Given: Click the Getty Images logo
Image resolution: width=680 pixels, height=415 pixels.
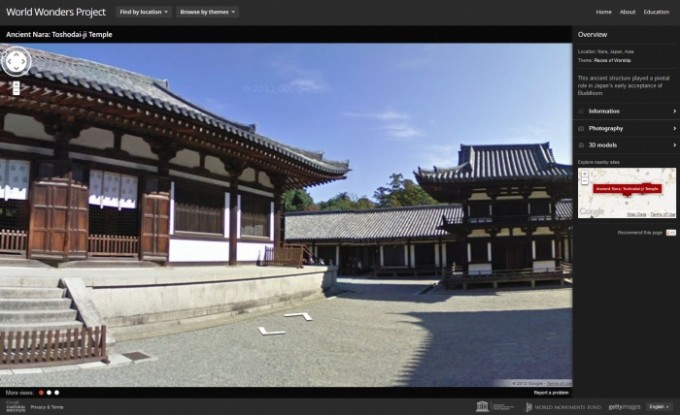Looking at the screenshot, I should 624,407.
